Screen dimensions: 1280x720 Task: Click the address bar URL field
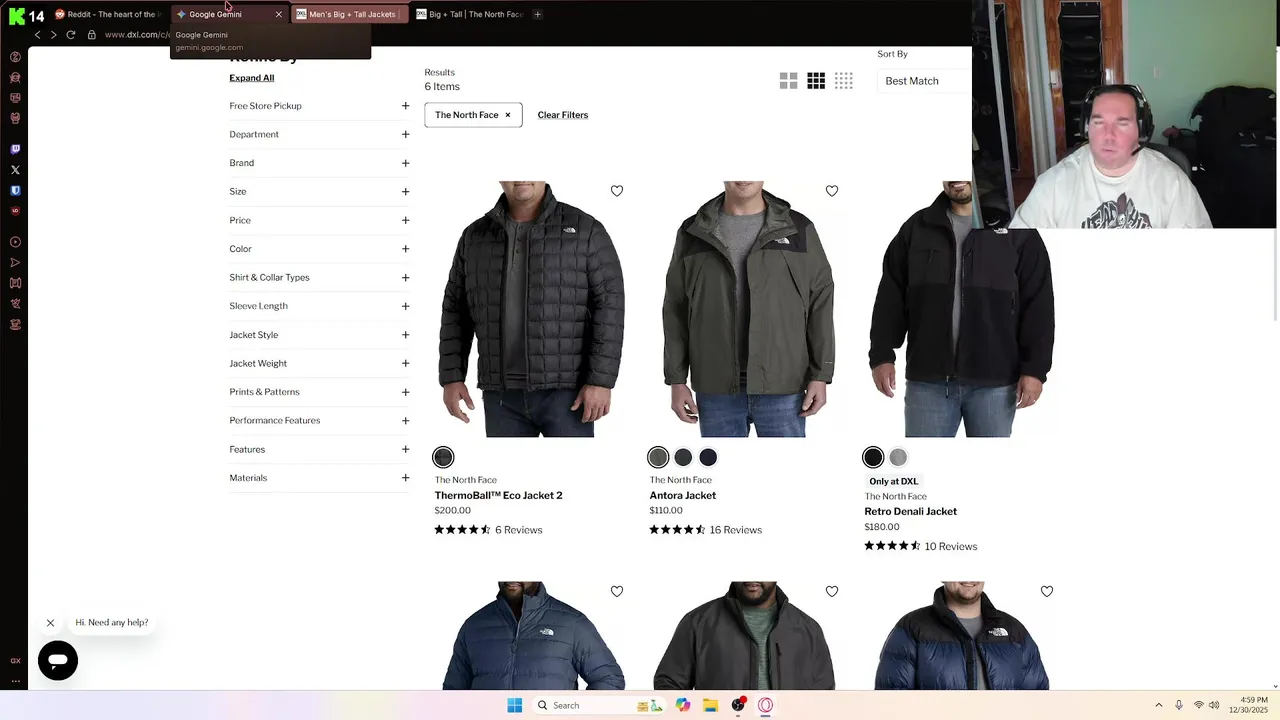click(x=135, y=35)
